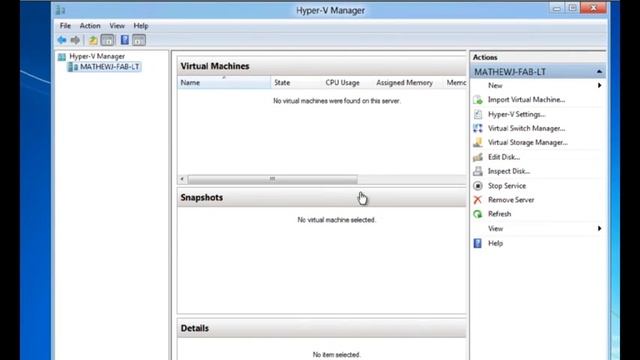The image size is (640, 360).
Task: Toggle the Show/Hide Console Tree toolbar icon
Action: [108, 40]
